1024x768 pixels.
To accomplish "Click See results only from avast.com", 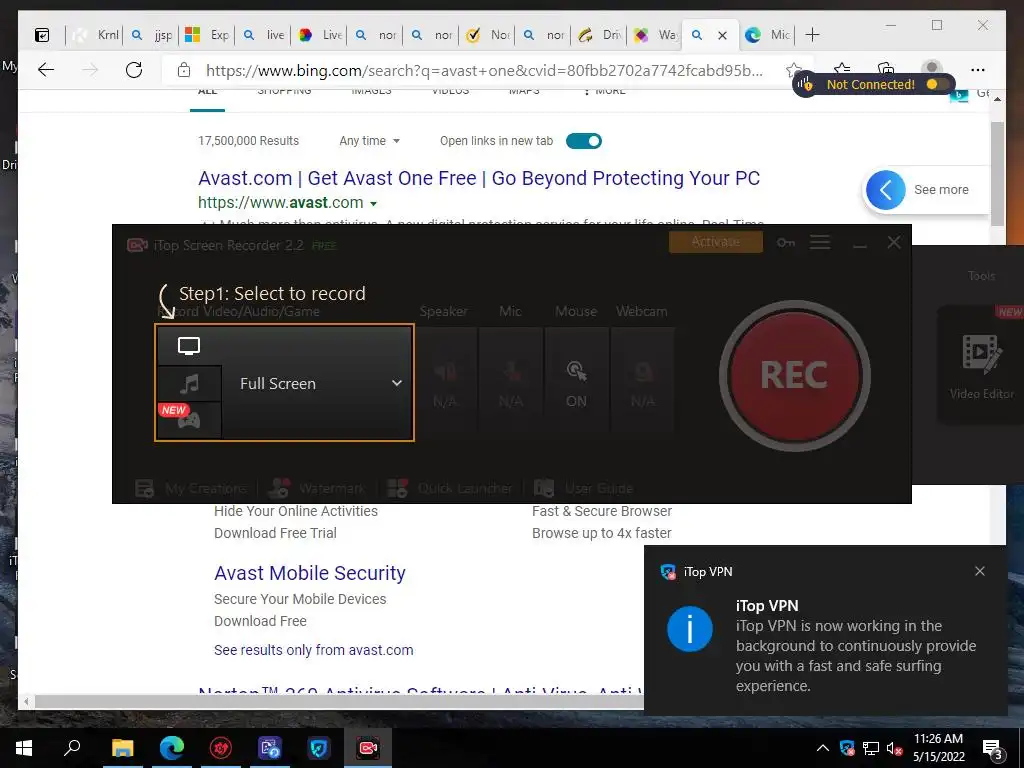I will point(313,650).
